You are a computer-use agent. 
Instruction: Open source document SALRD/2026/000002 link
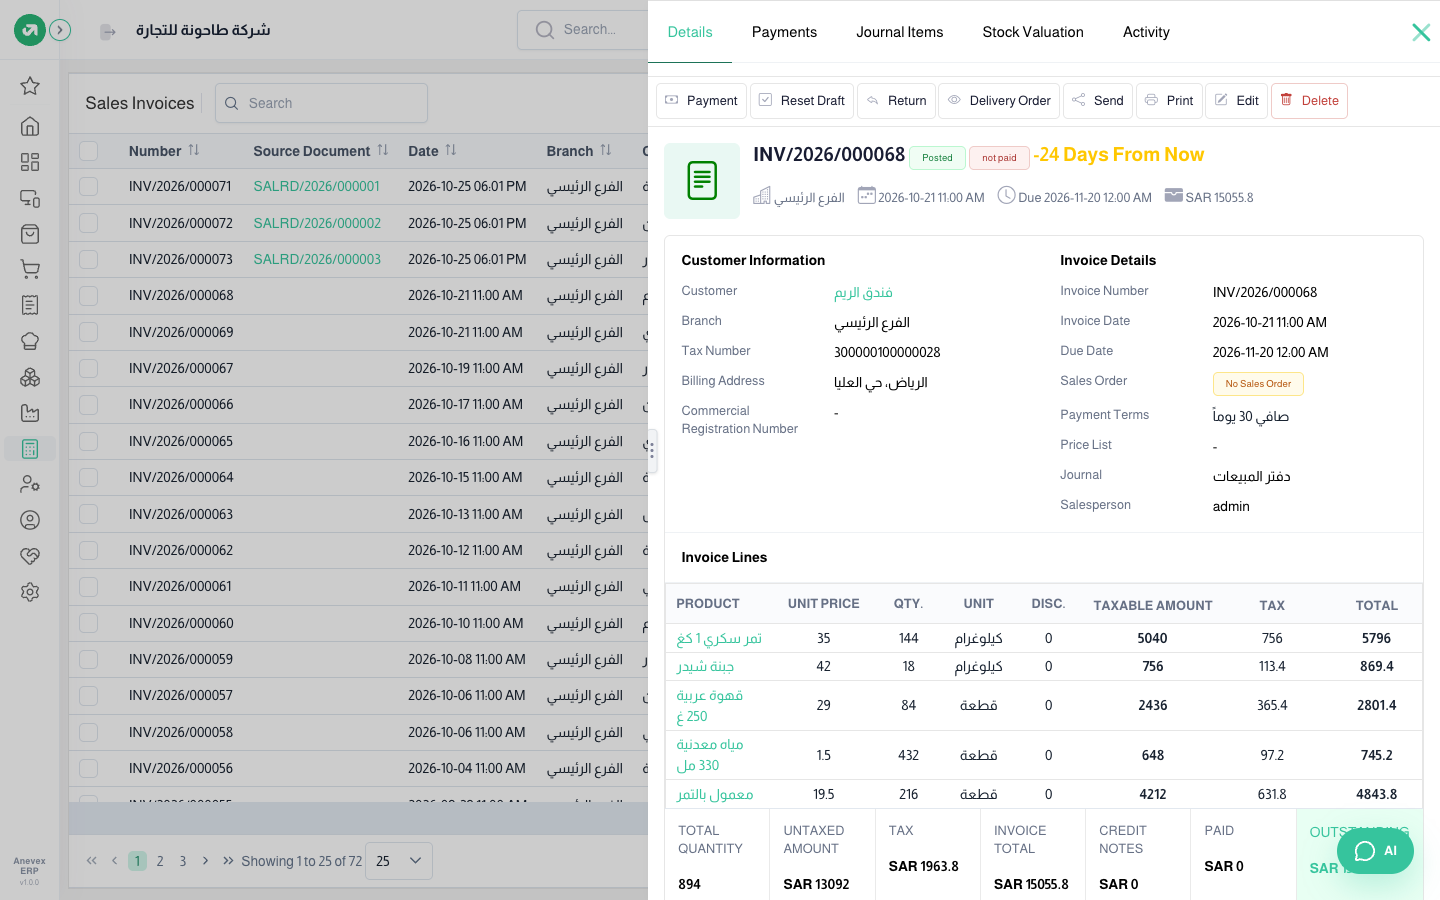coord(317,223)
